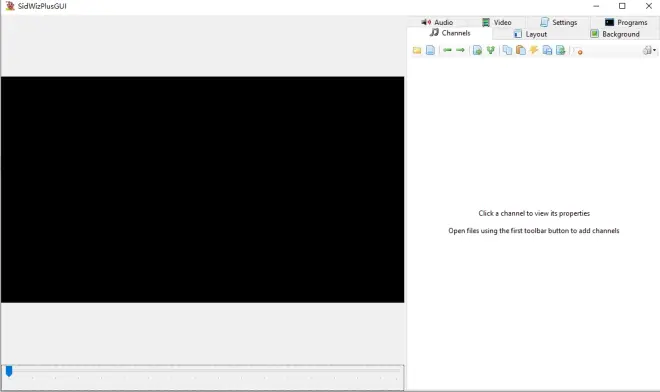Go to the Settings tab
Screen dimensions: 660x392
(x=559, y=22)
